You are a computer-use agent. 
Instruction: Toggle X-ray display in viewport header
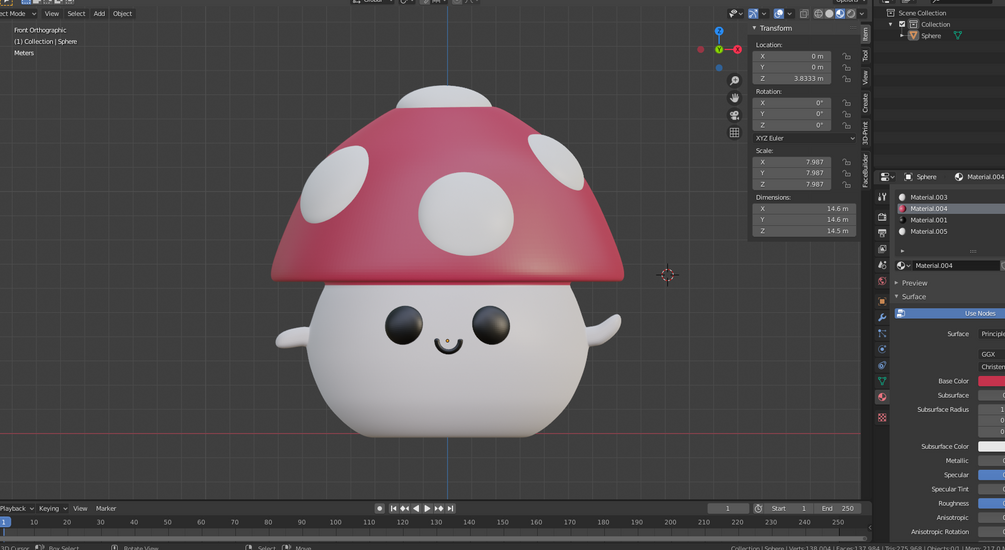click(804, 14)
